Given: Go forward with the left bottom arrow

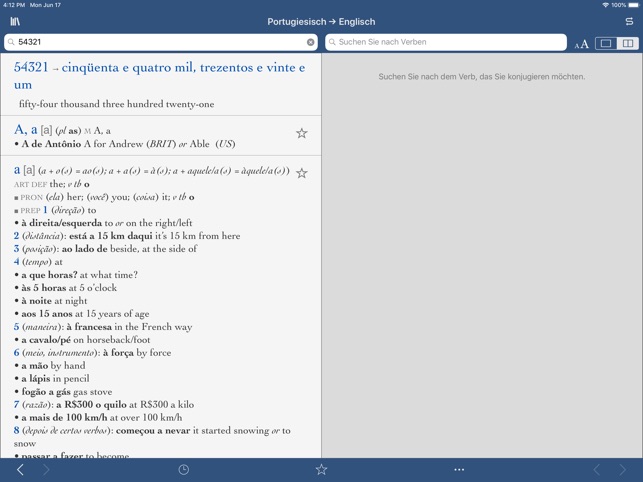Looking at the screenshot, I should pyautogui.click(x=46, y=469).
